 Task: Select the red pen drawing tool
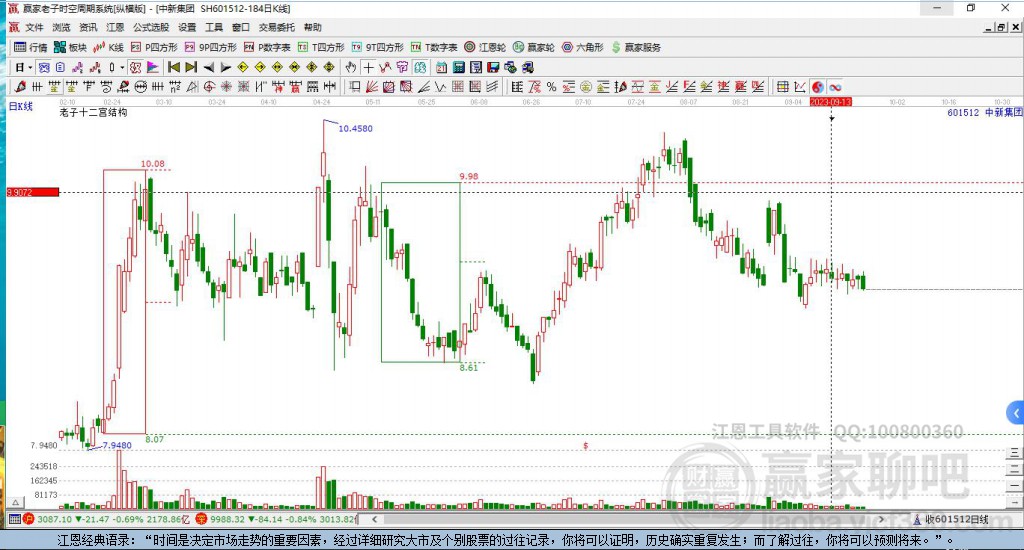tap(20, 86)
